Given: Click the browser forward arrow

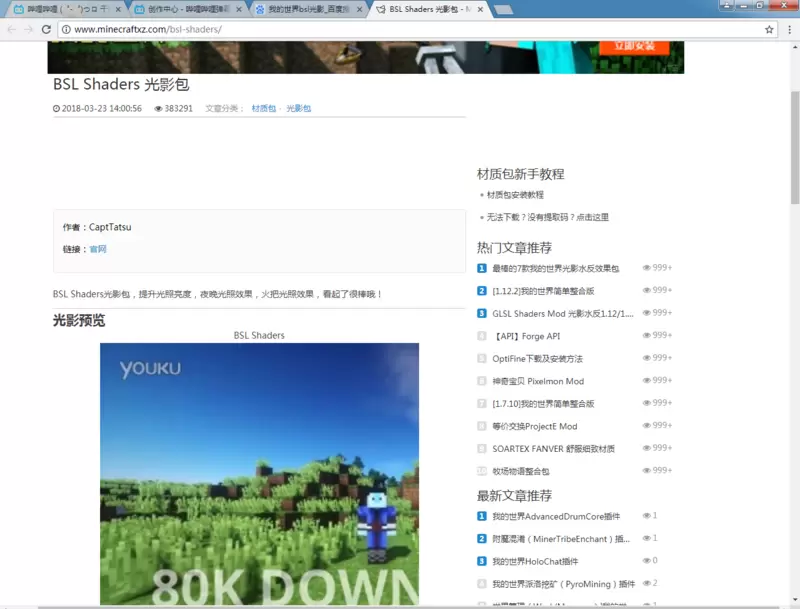Looking at the screenshot, I should pos(29,30).
